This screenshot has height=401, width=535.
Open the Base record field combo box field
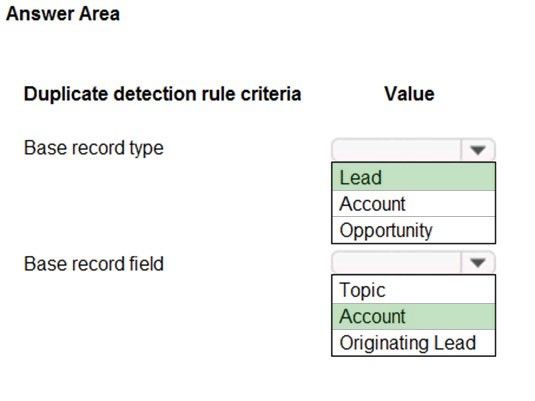tap(413, 262)
